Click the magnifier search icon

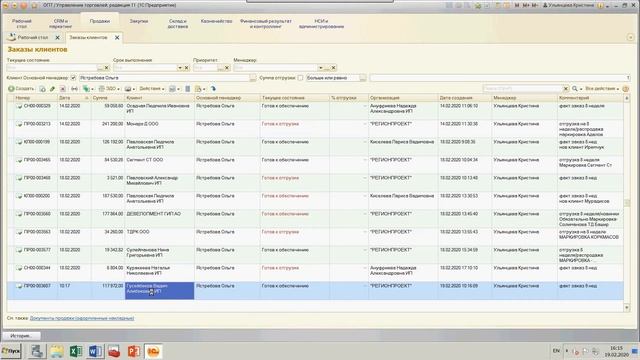pyautogui.click(x=575, y=89)
